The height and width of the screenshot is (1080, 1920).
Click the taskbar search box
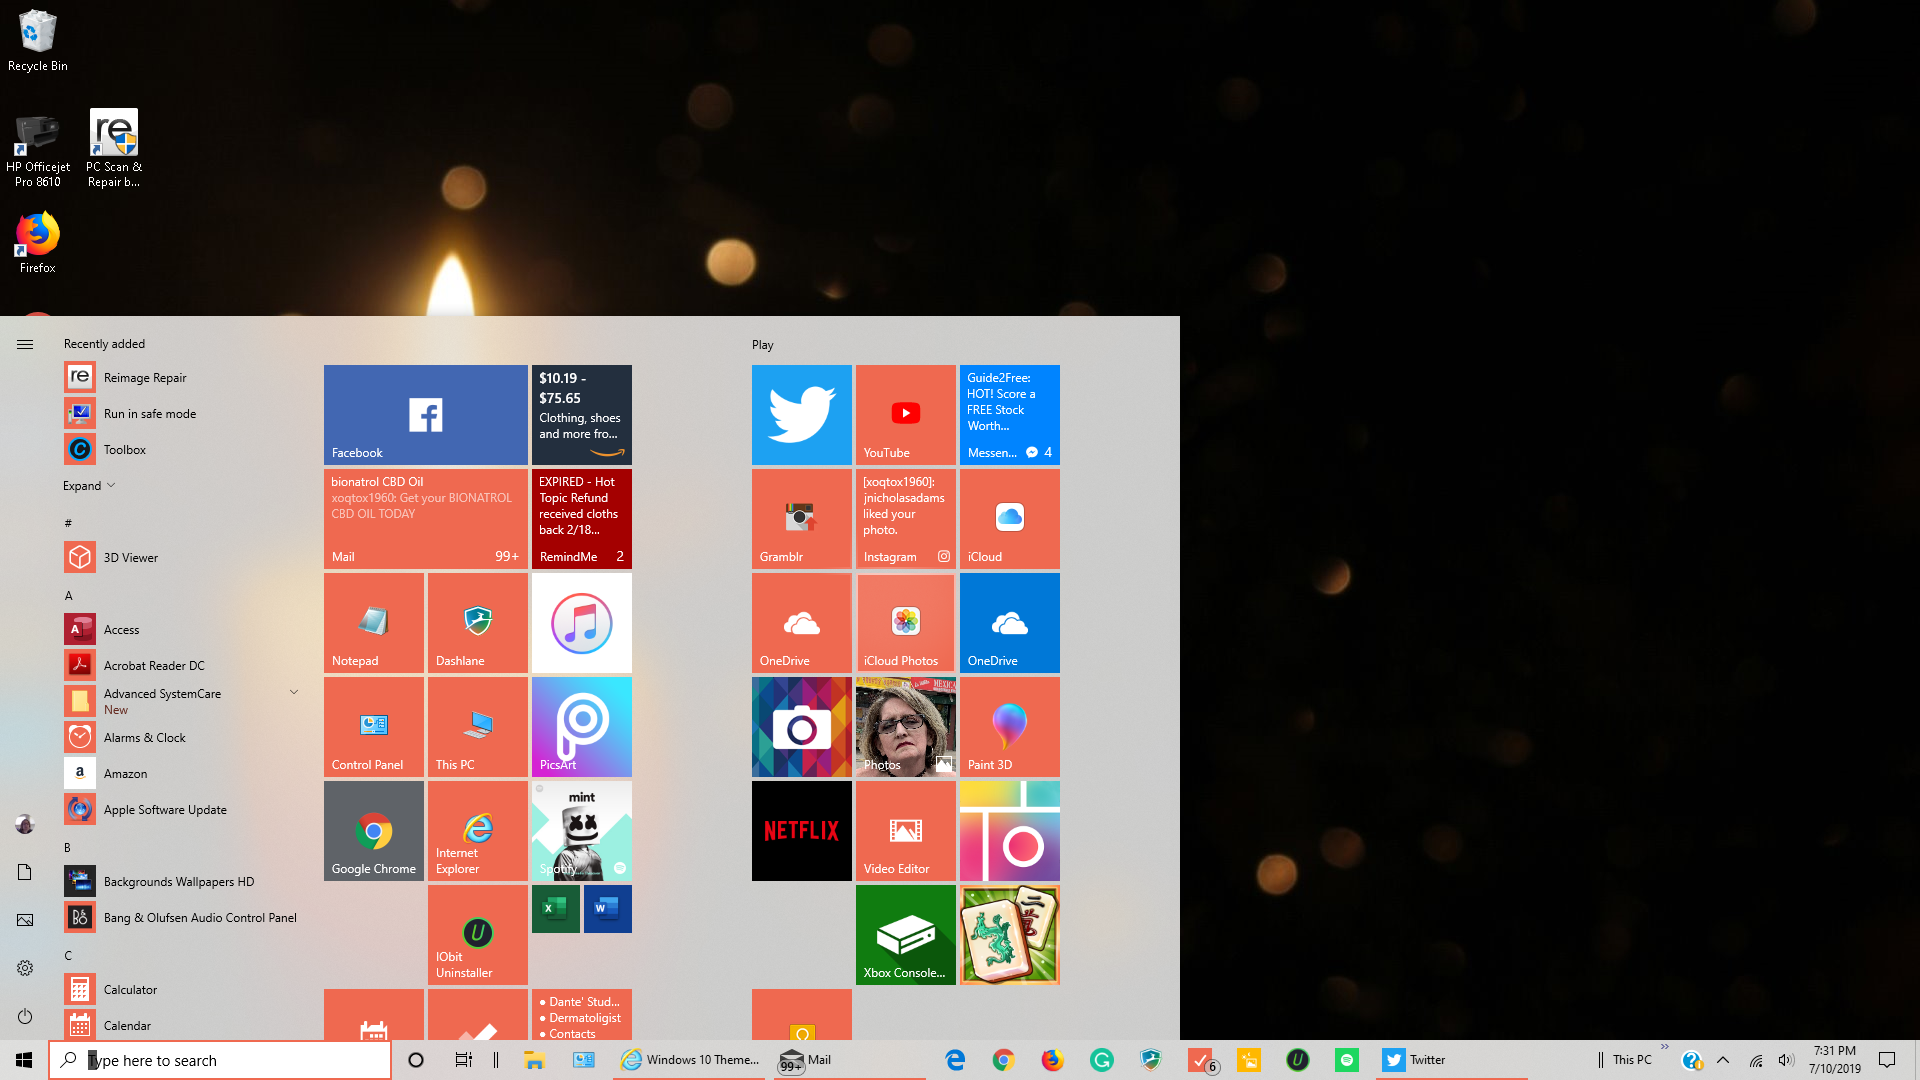[220, 1059]
